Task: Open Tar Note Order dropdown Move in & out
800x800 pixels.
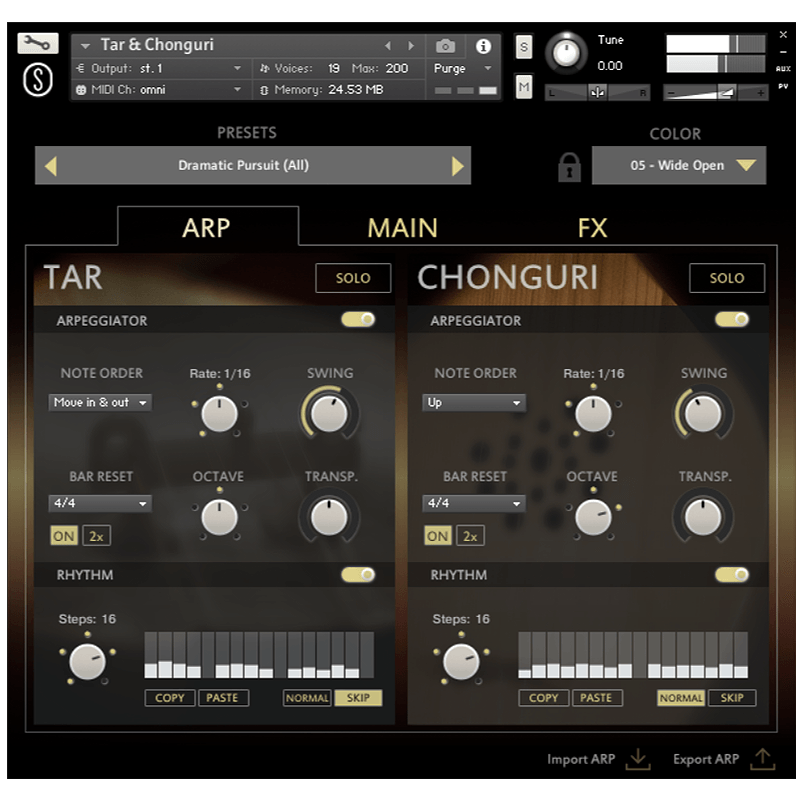Action: [100, 403]
